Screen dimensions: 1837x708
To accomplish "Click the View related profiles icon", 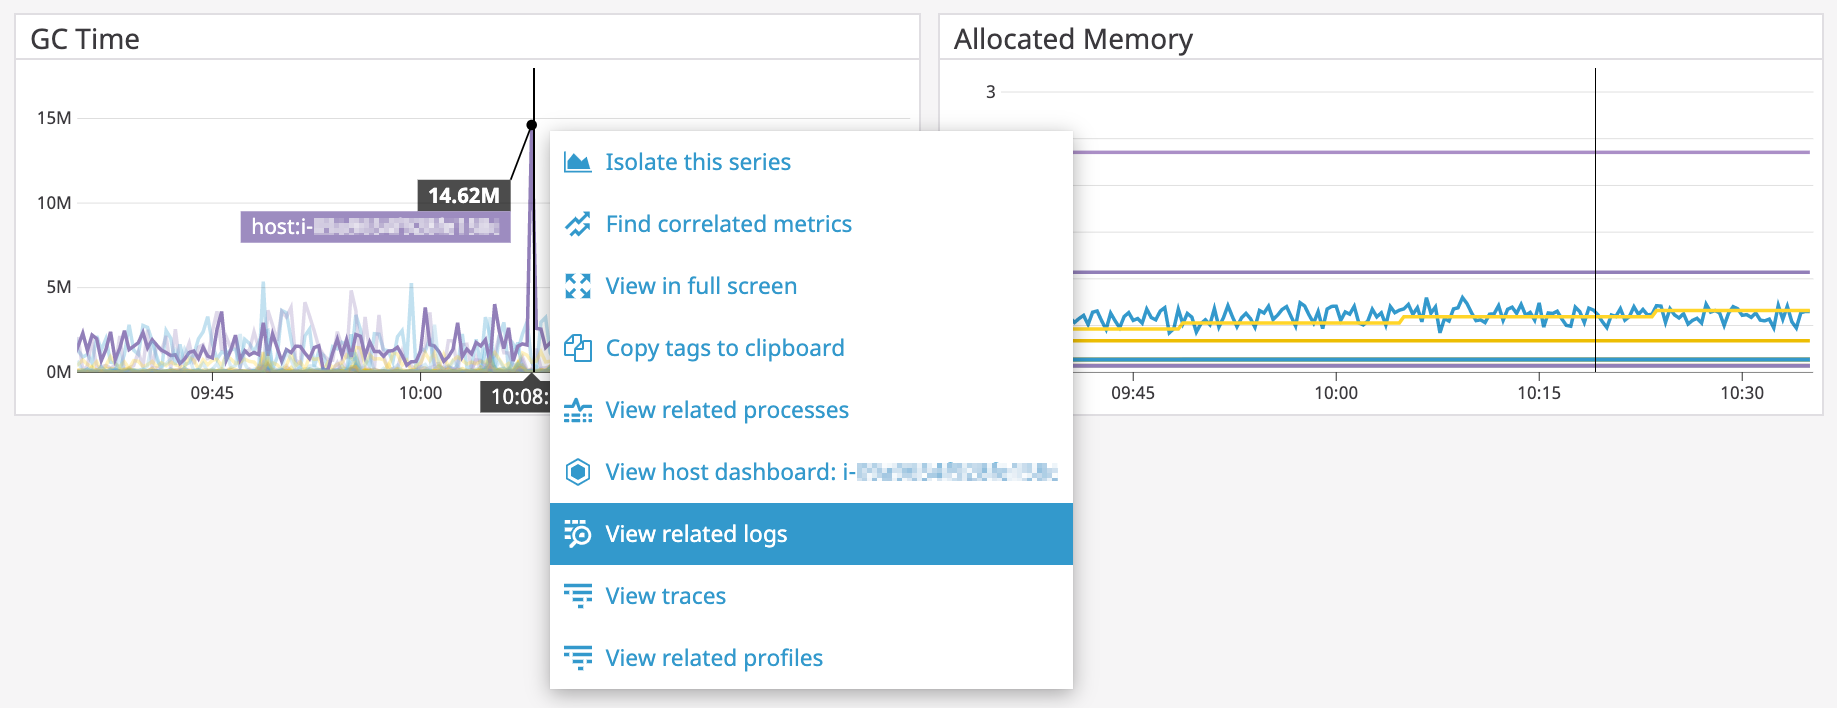I will 578,657.
